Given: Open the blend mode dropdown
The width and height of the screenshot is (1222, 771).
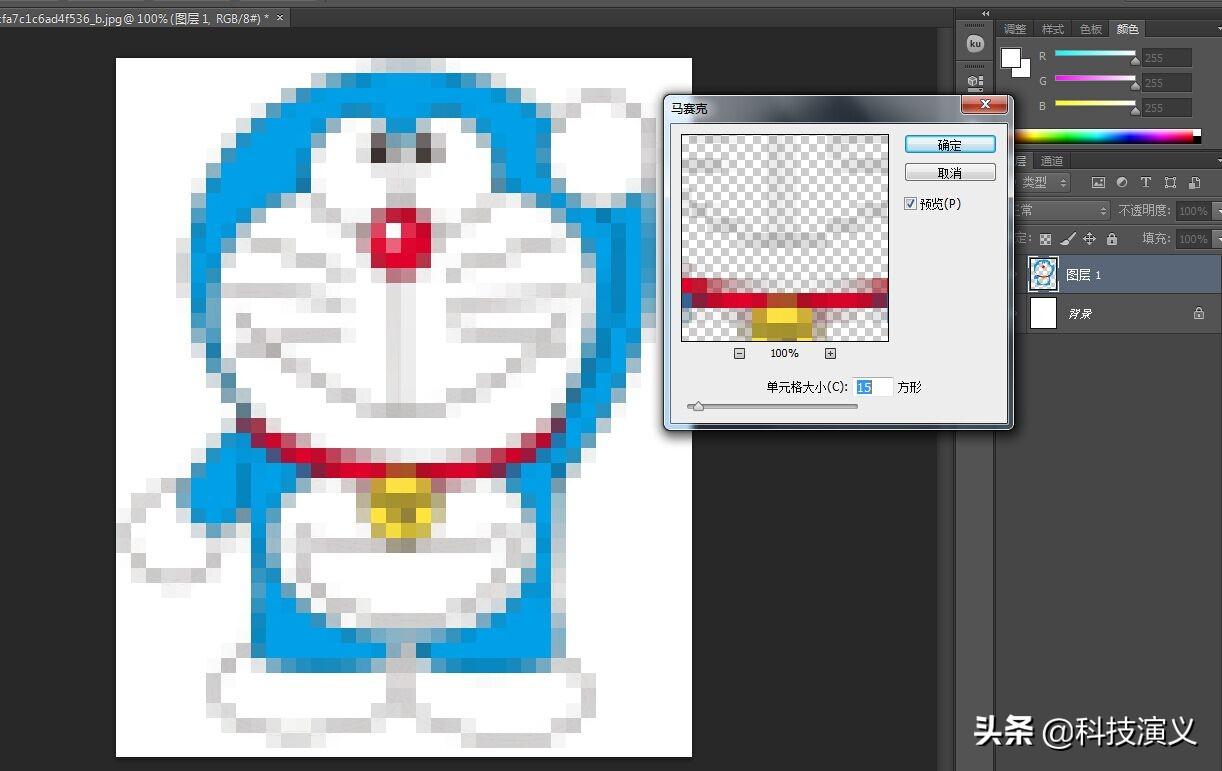Looking at the screenshot, I should 1062,211.
